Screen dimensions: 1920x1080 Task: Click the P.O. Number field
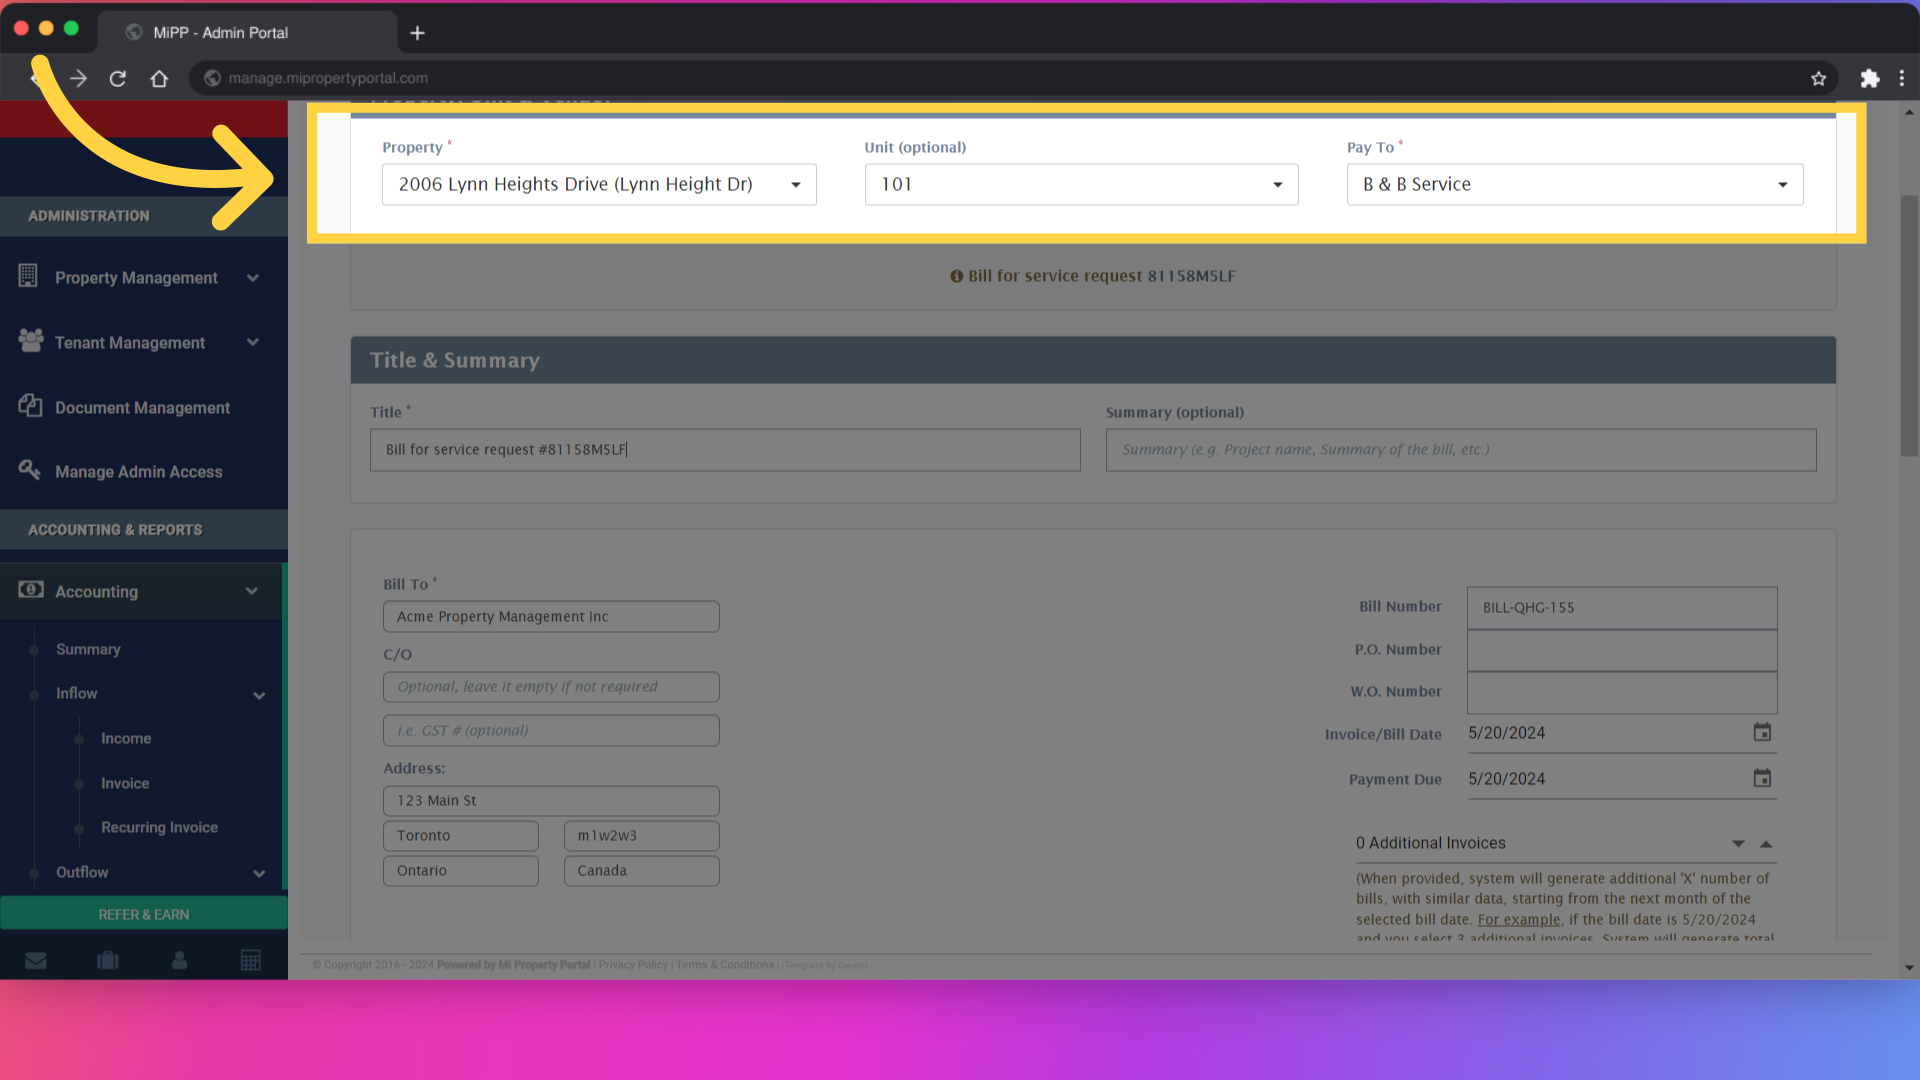tap(1622, 650)
